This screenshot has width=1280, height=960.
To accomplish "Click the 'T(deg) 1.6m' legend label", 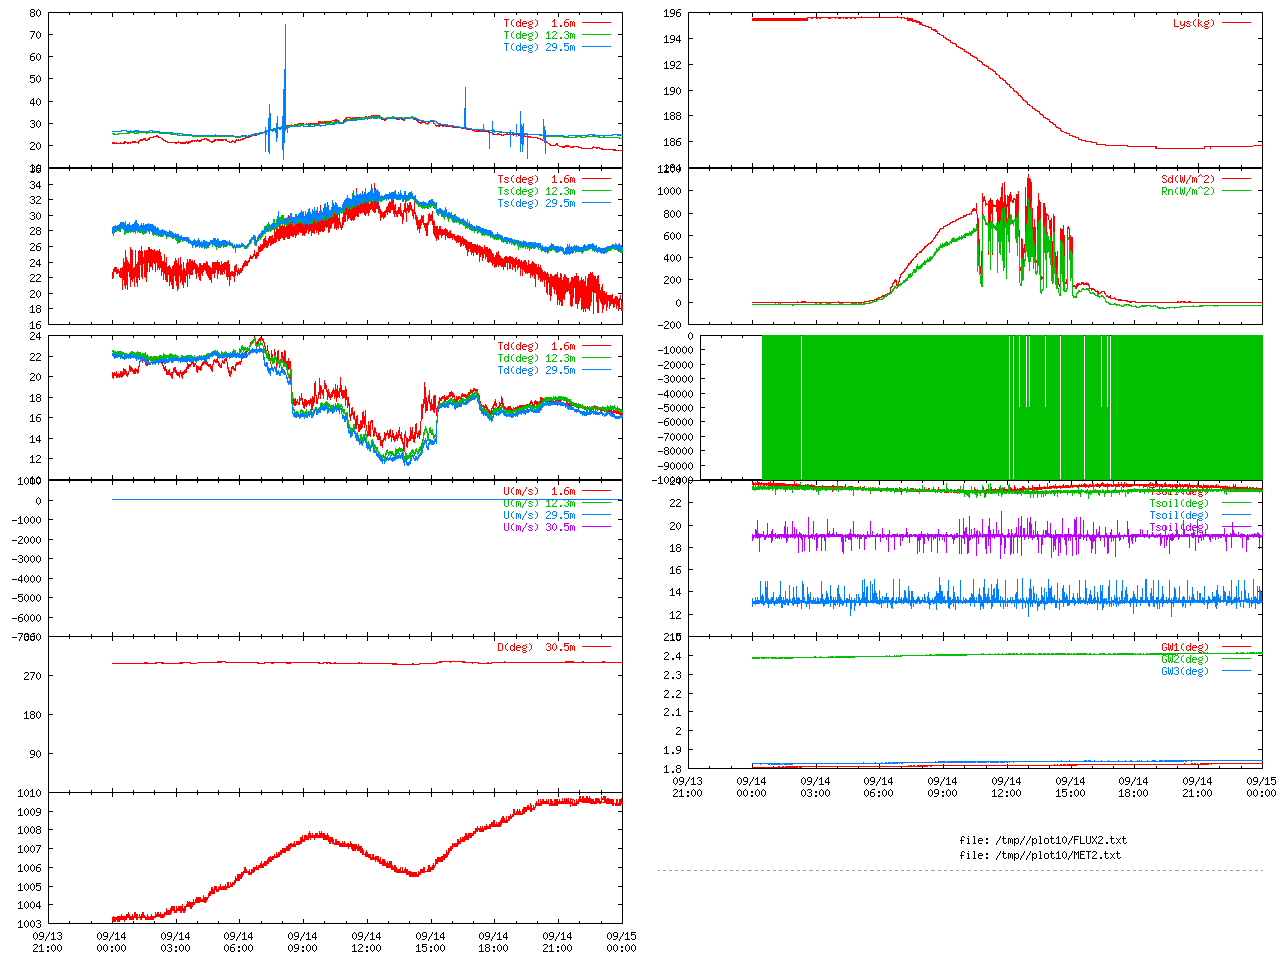I will click(539, 23).
